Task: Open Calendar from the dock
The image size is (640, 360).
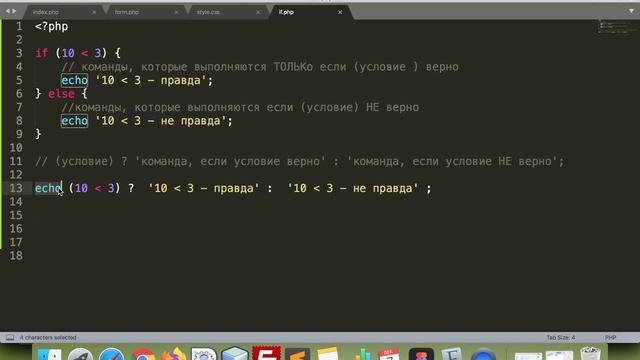Action: pos(389,353)
